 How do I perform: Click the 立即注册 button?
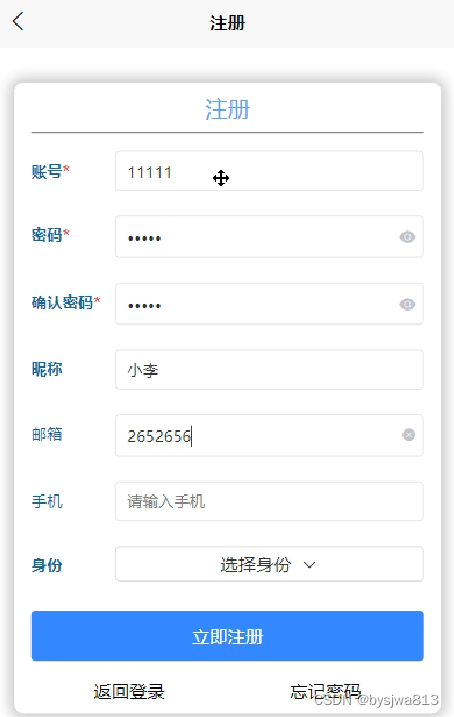pyautogui.click(x=228, y=636)
